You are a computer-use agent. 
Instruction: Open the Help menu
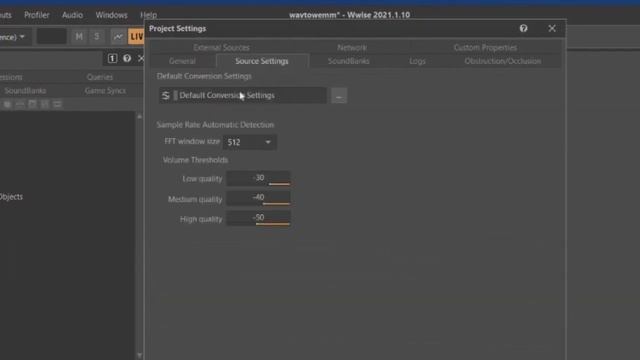[x=149, y=15]
